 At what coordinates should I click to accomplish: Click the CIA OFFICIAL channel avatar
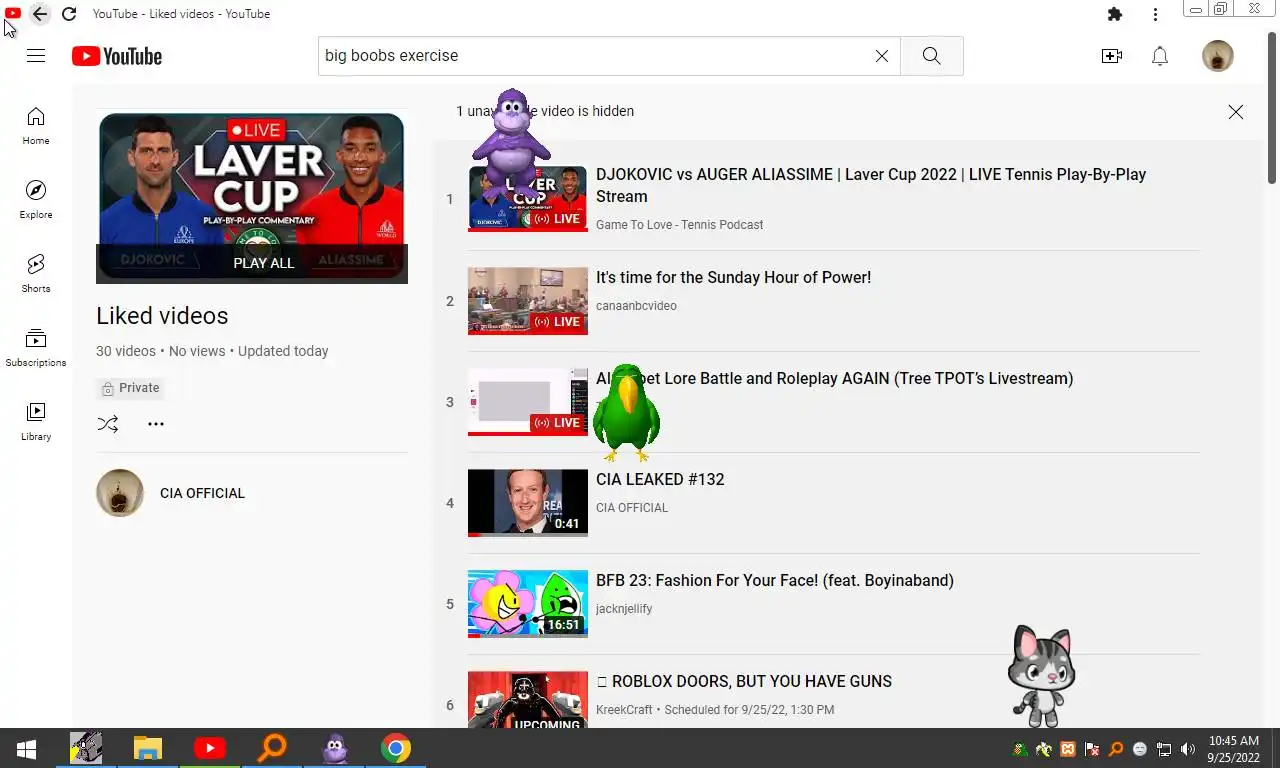point(120,493)
